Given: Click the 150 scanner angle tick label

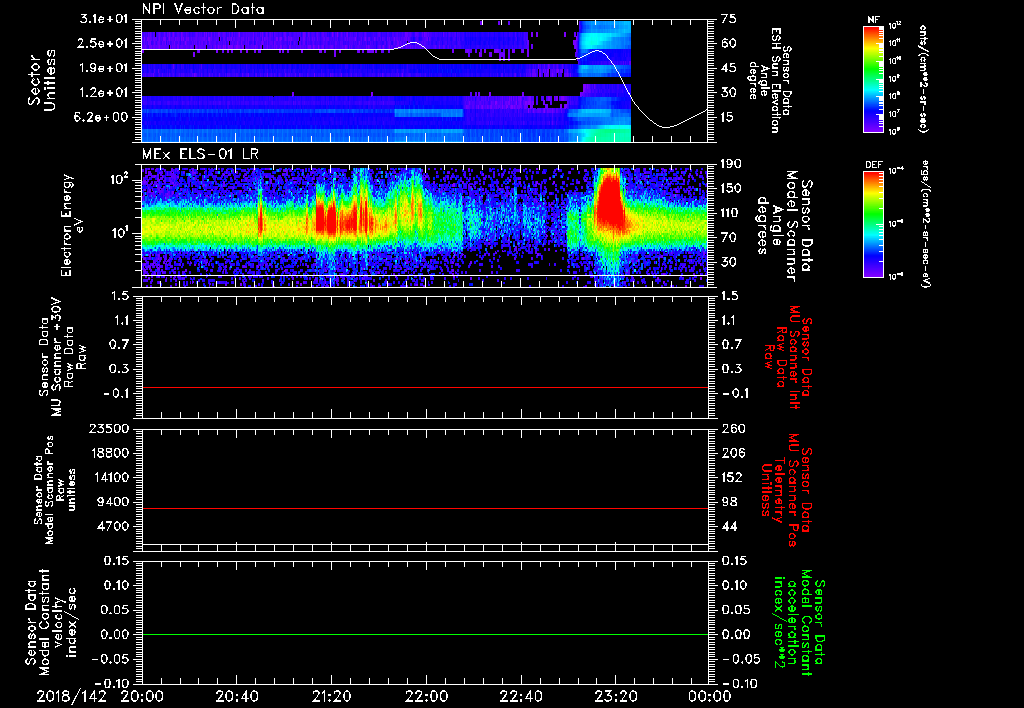Looking at the screenshot, I should tap(731, 188).
